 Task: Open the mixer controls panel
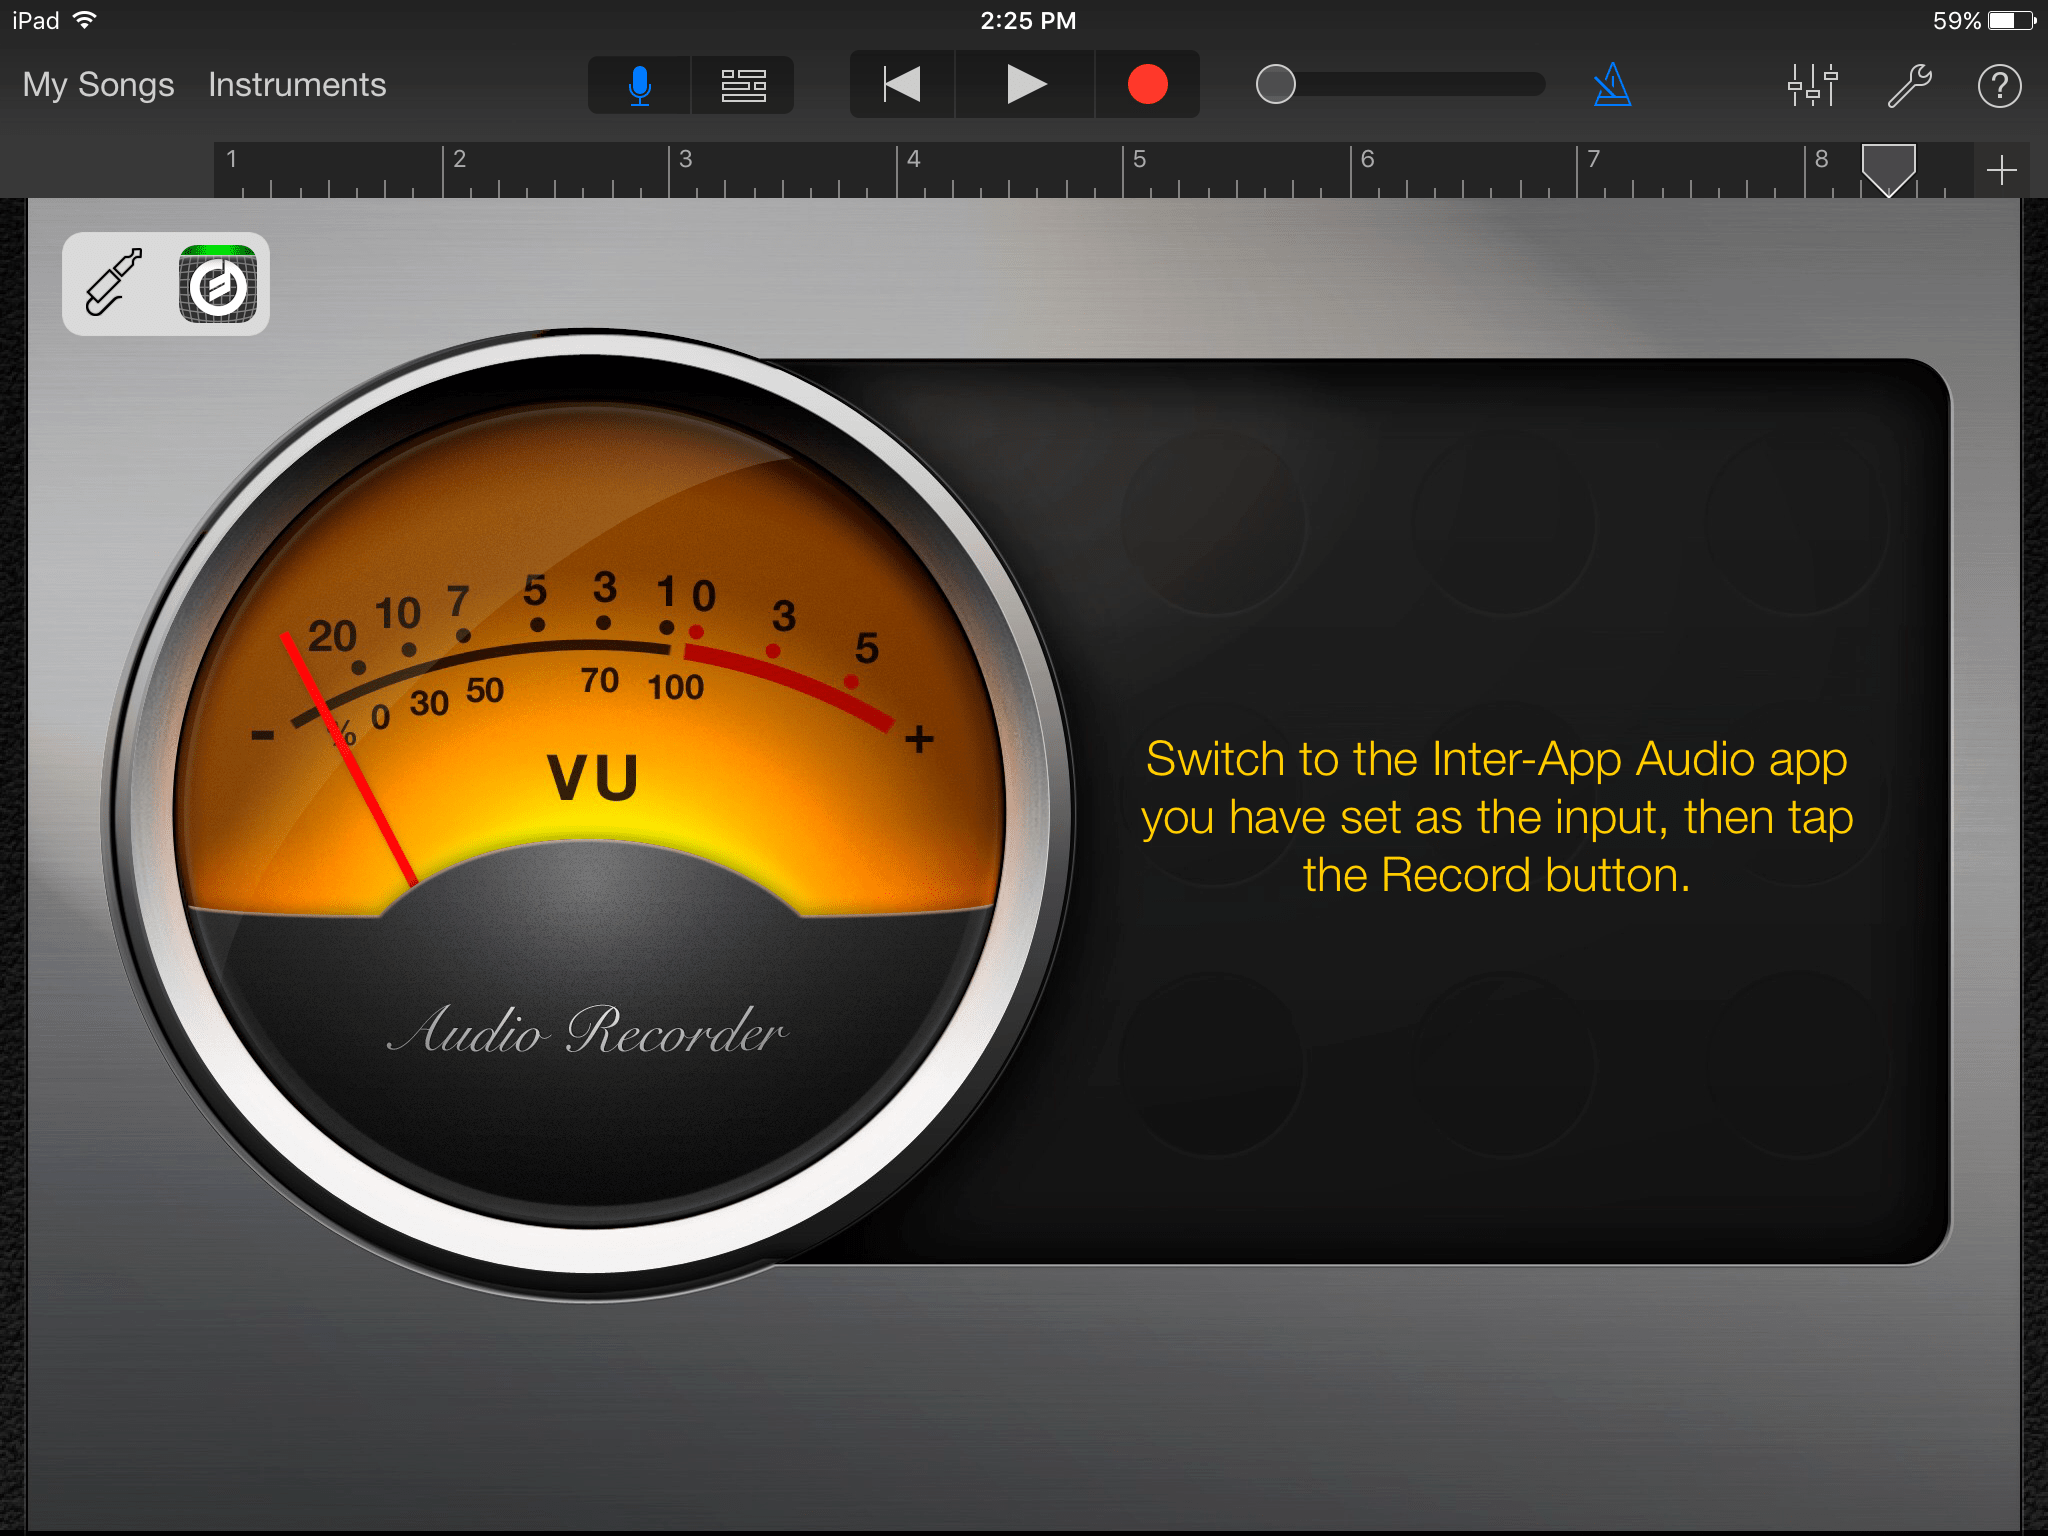coord(1811,85)
